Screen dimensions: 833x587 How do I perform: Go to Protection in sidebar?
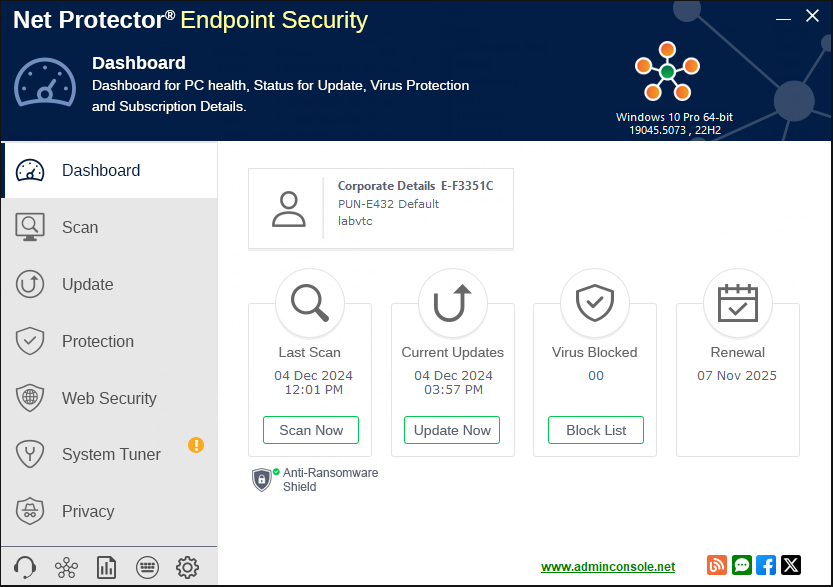97,341
